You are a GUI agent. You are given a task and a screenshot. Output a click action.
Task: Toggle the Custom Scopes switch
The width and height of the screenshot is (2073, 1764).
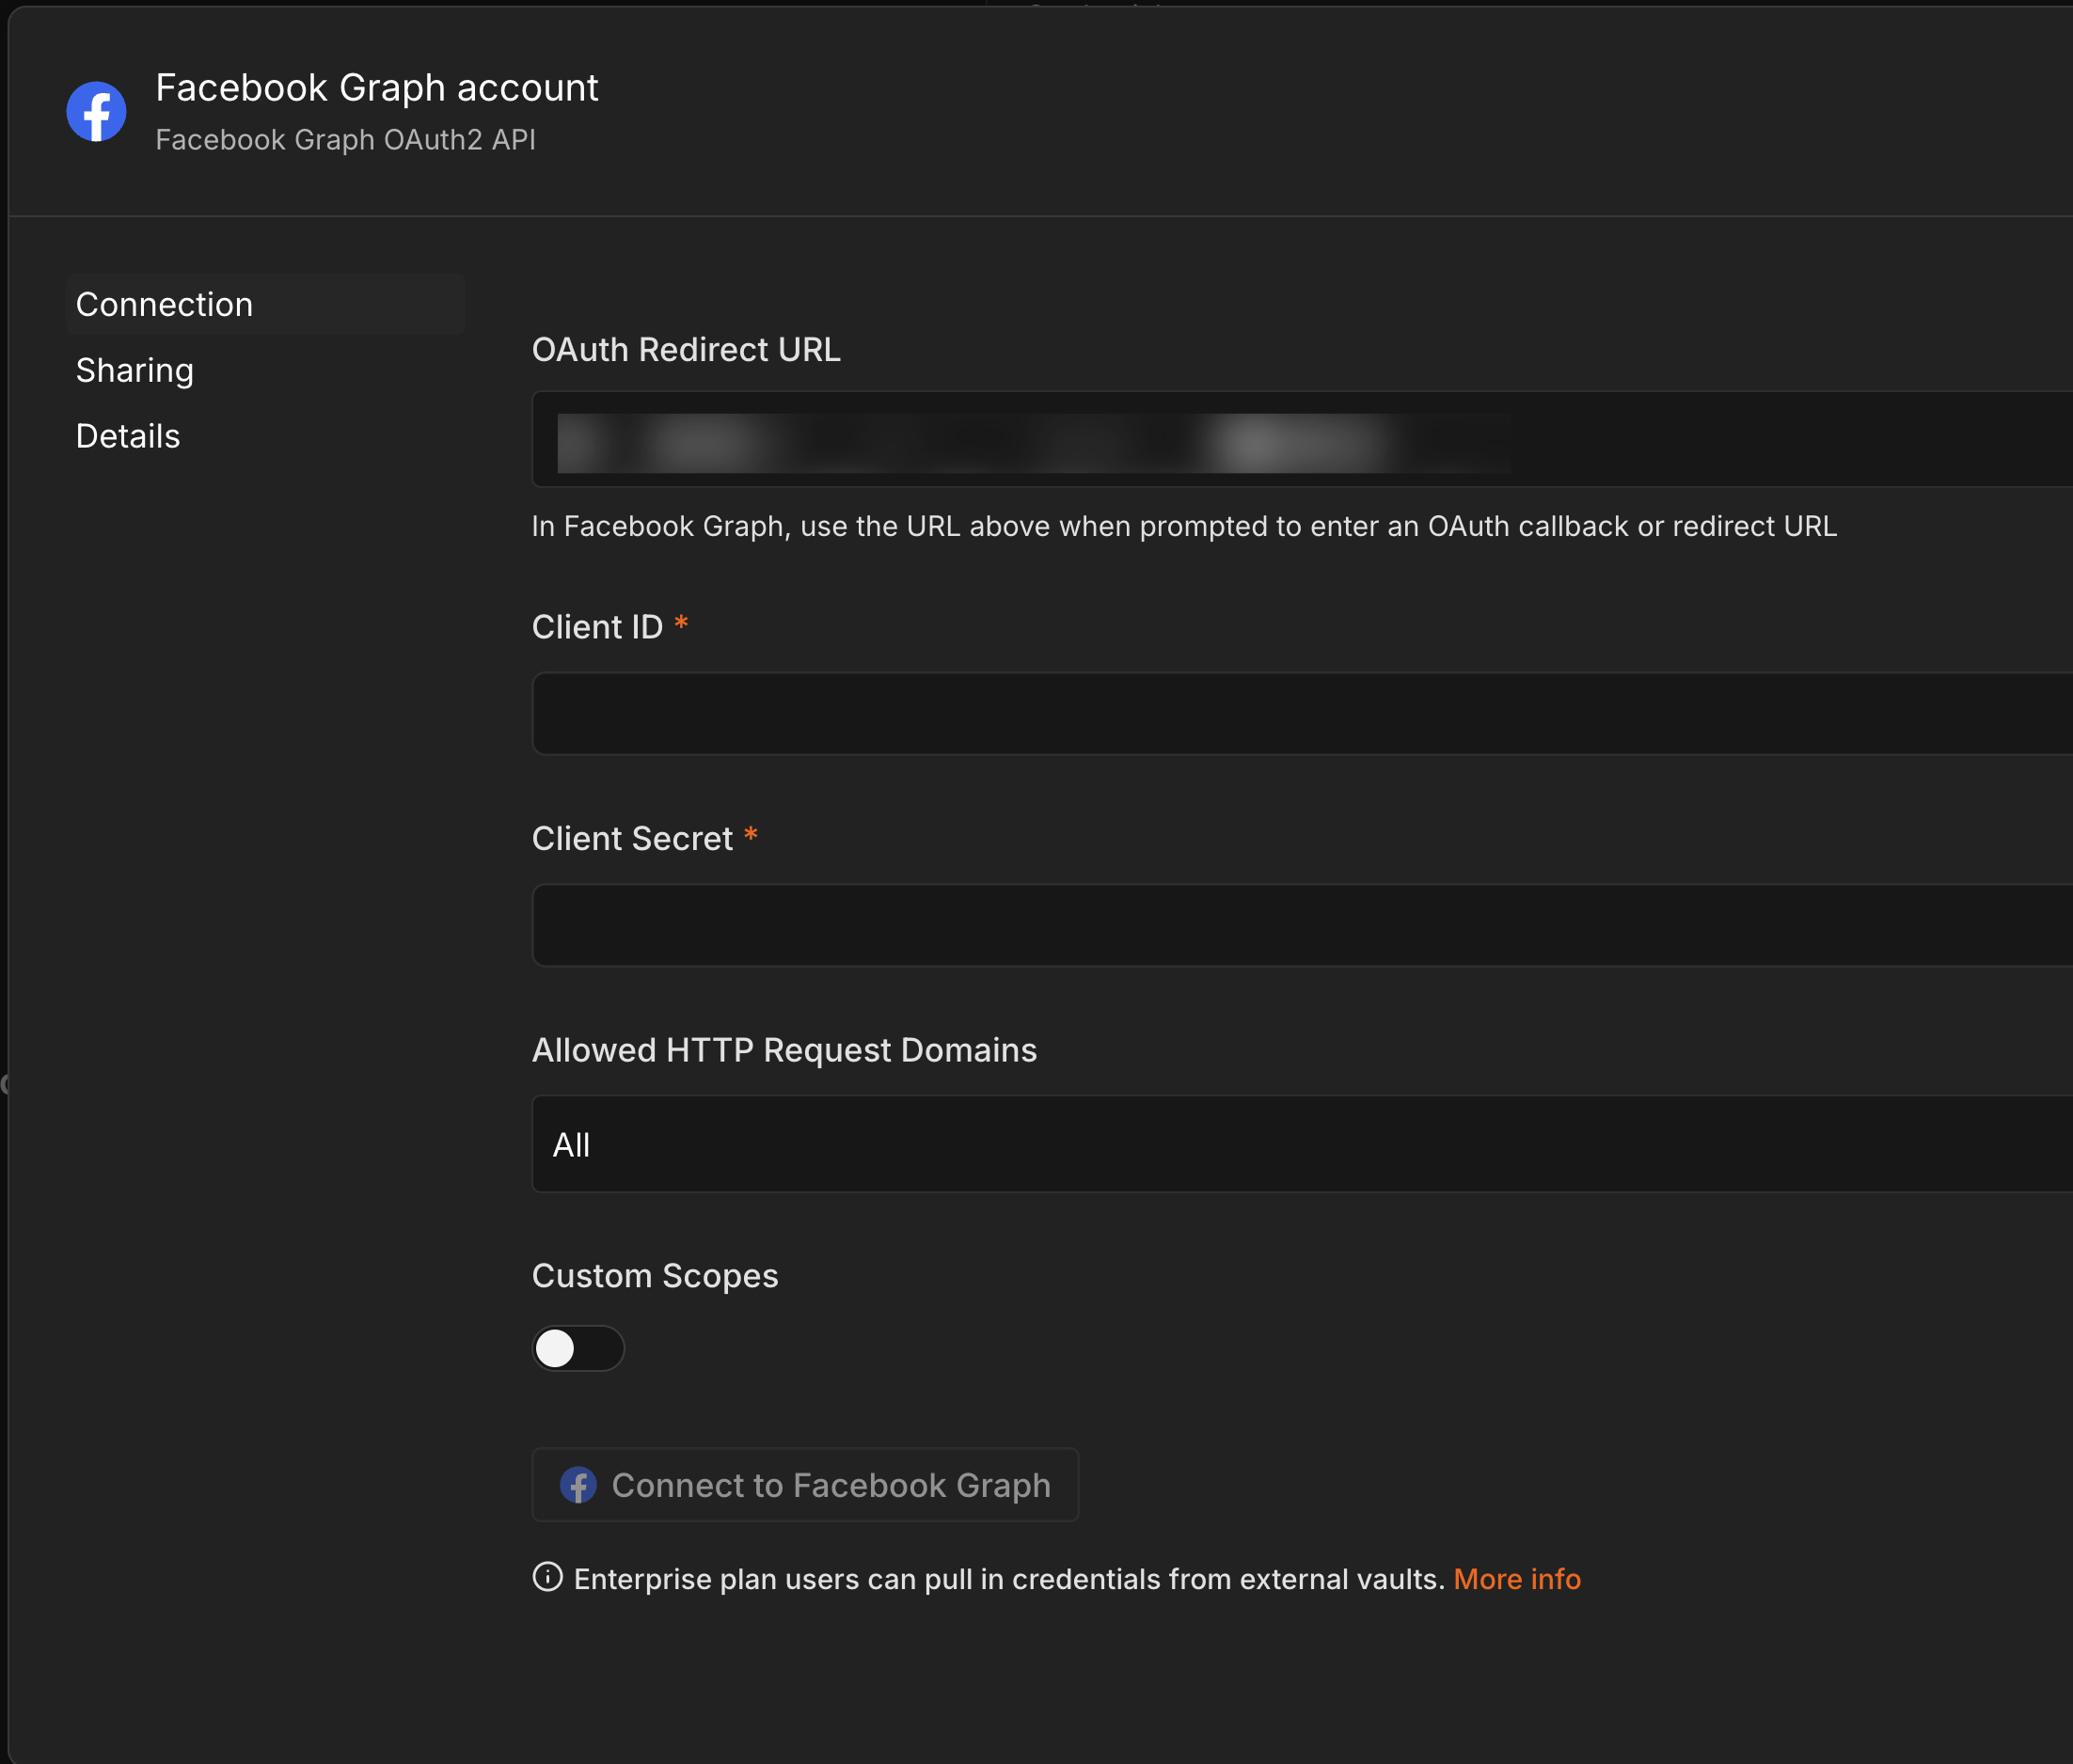(x=578, y=1349)
